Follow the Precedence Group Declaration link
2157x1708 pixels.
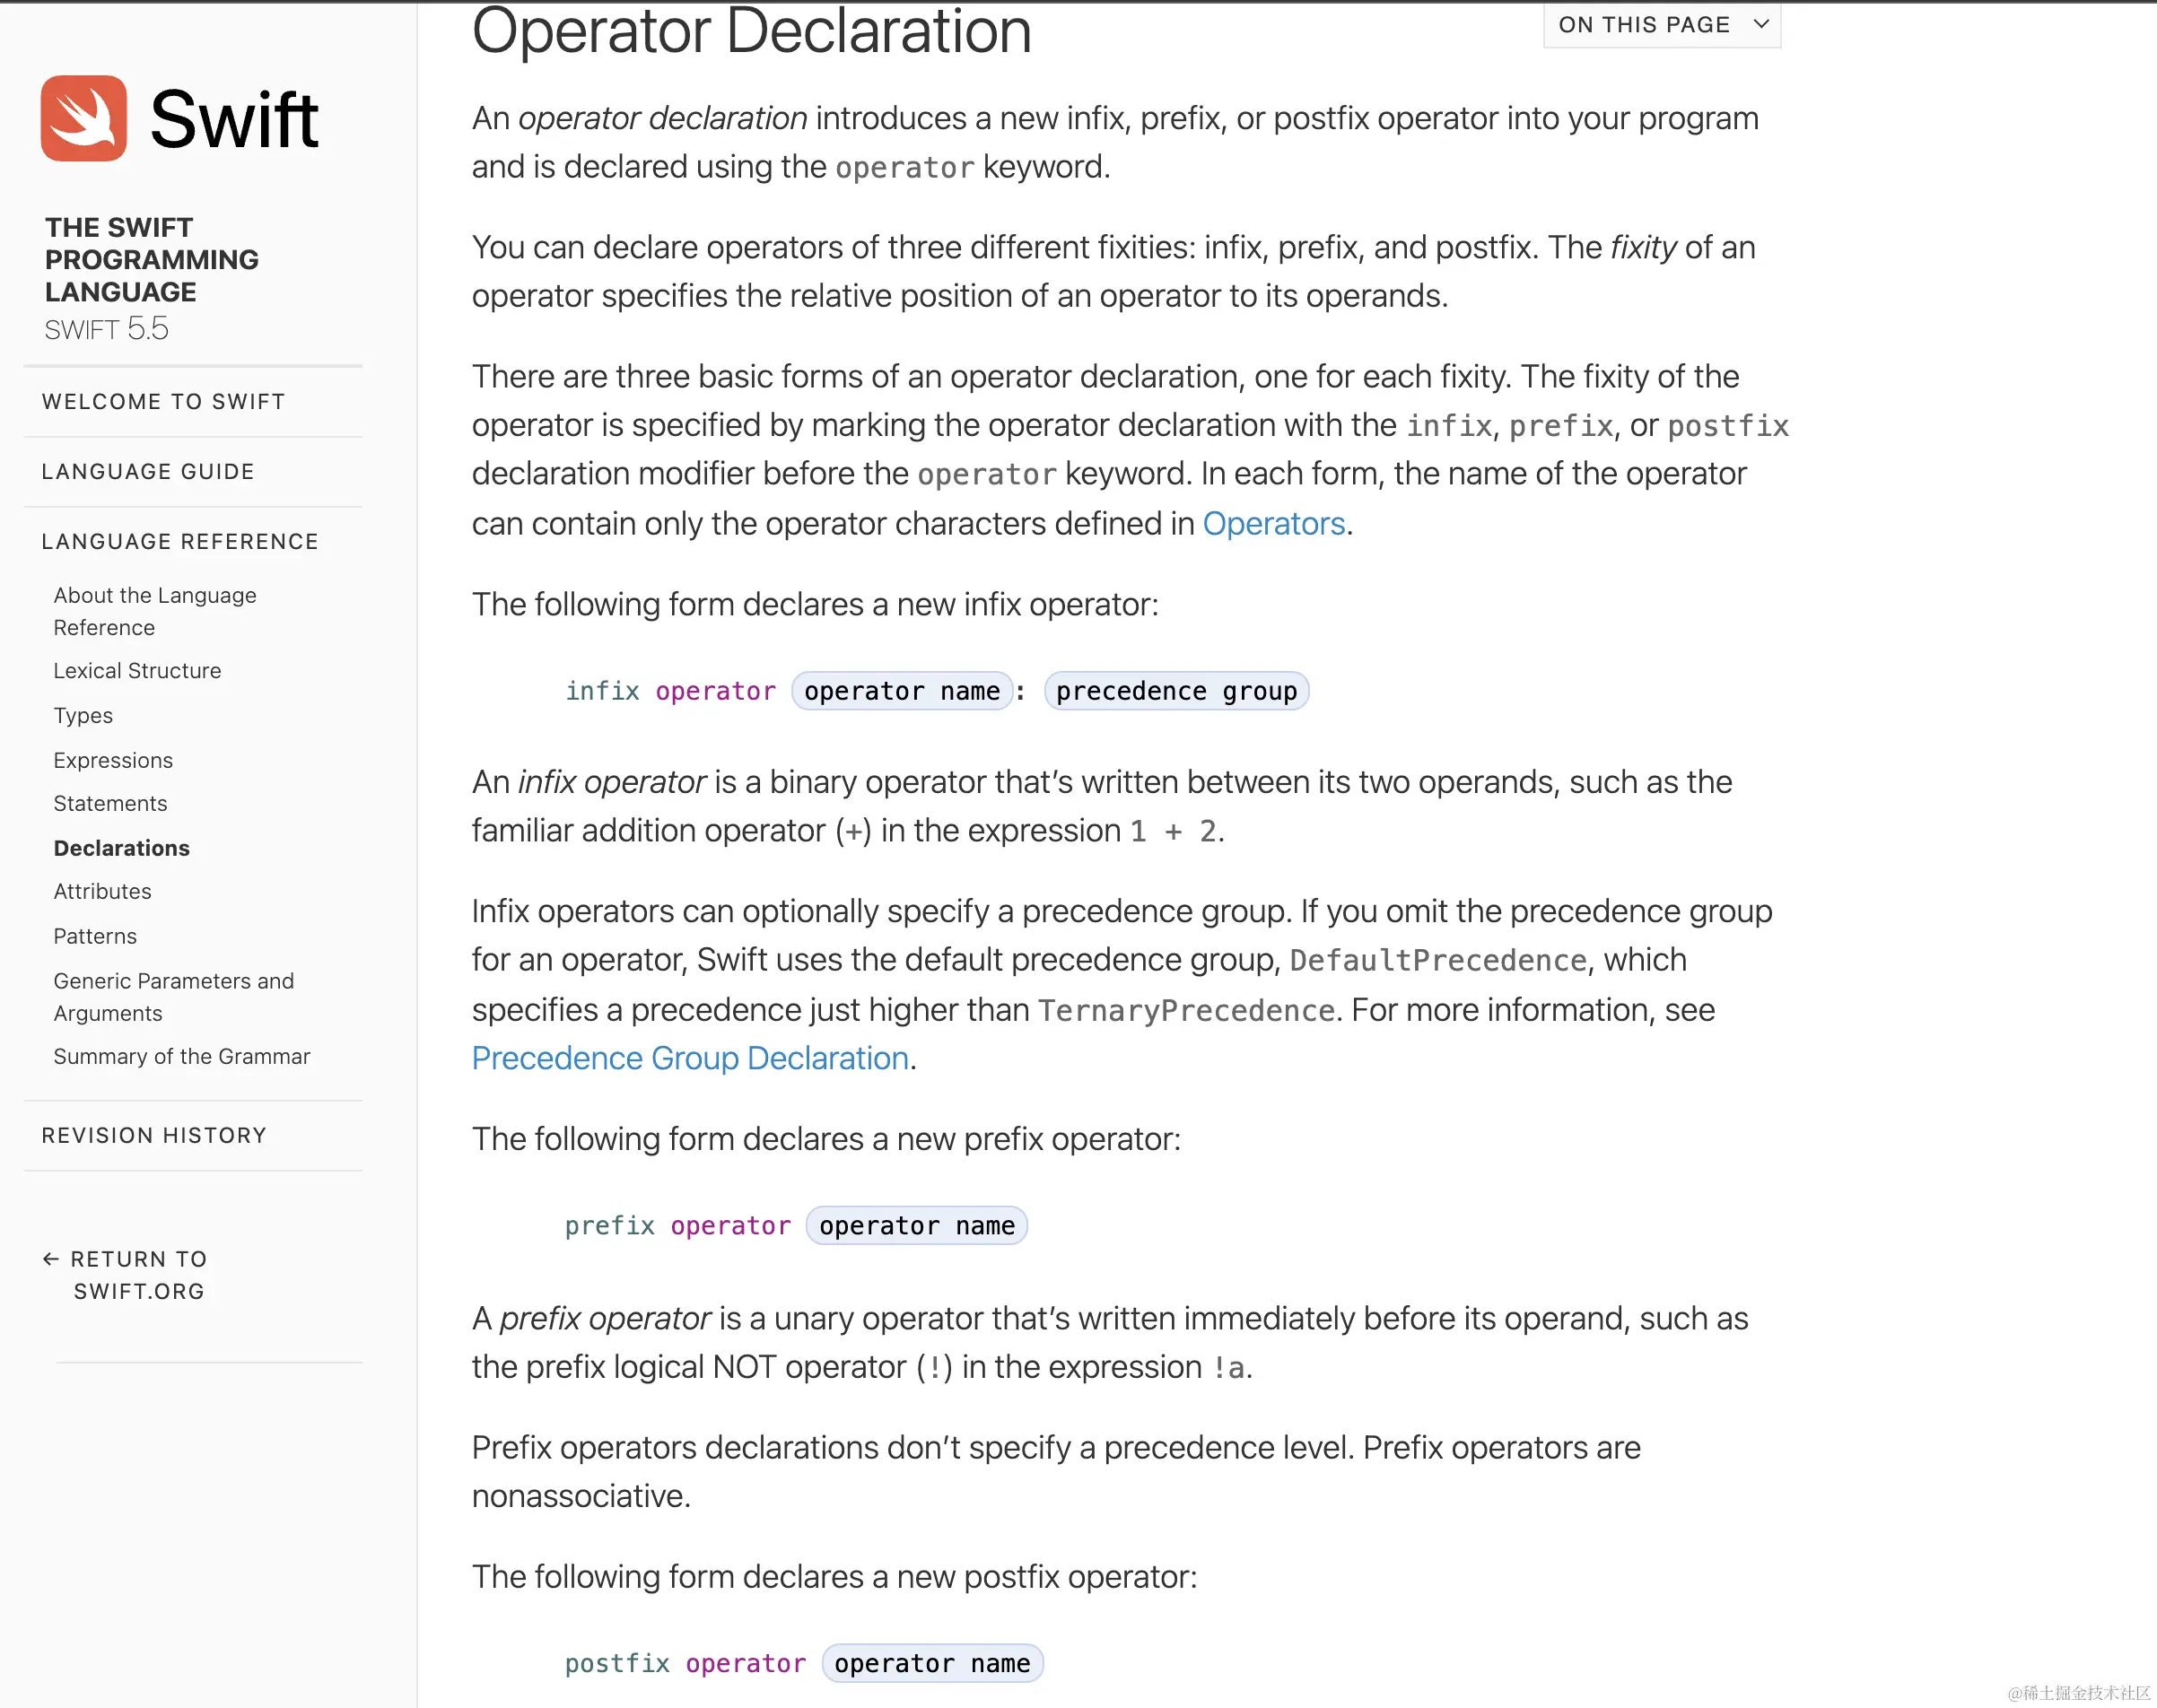point(690,1059)
